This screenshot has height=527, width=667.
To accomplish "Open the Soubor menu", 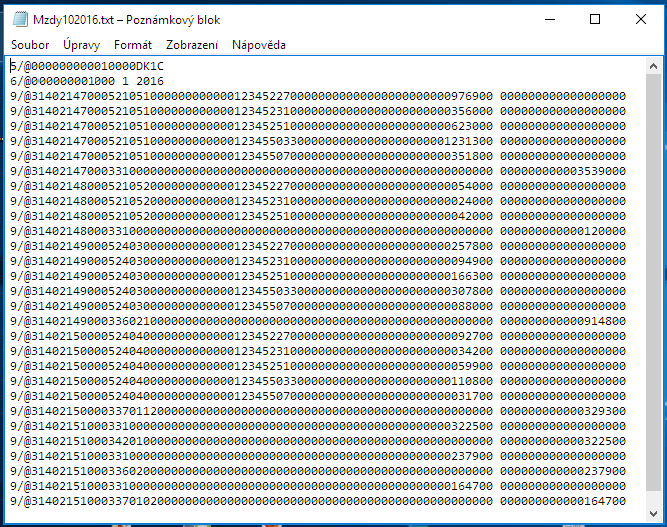I will [x=30, y=45].
